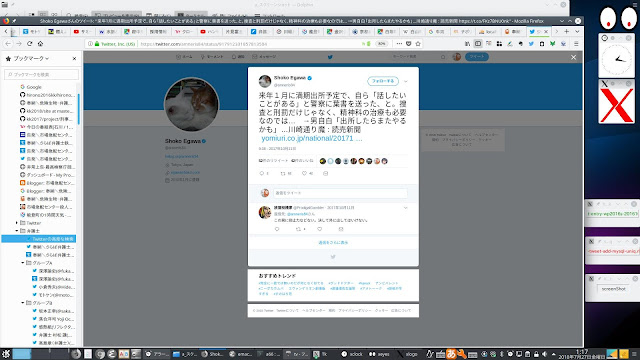Go back using Firefox back arrow

pyautogui.click(x=8, y=44)
